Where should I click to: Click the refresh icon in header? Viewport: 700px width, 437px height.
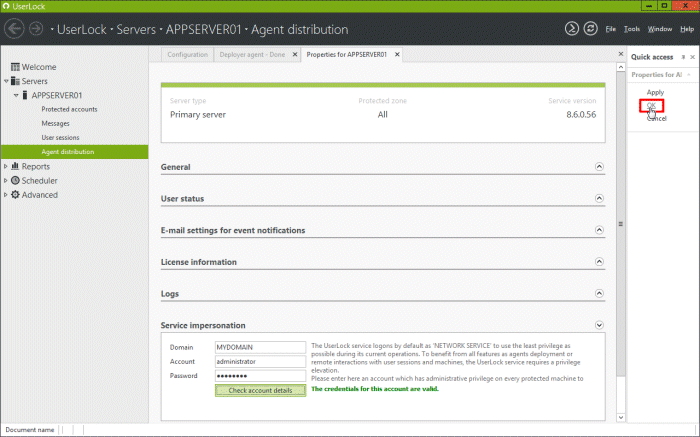[x=590, y=29]
